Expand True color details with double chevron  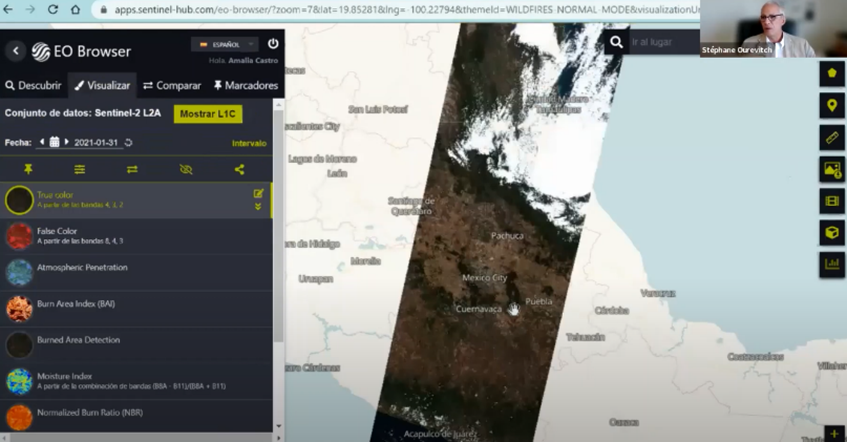click(258, 207)
